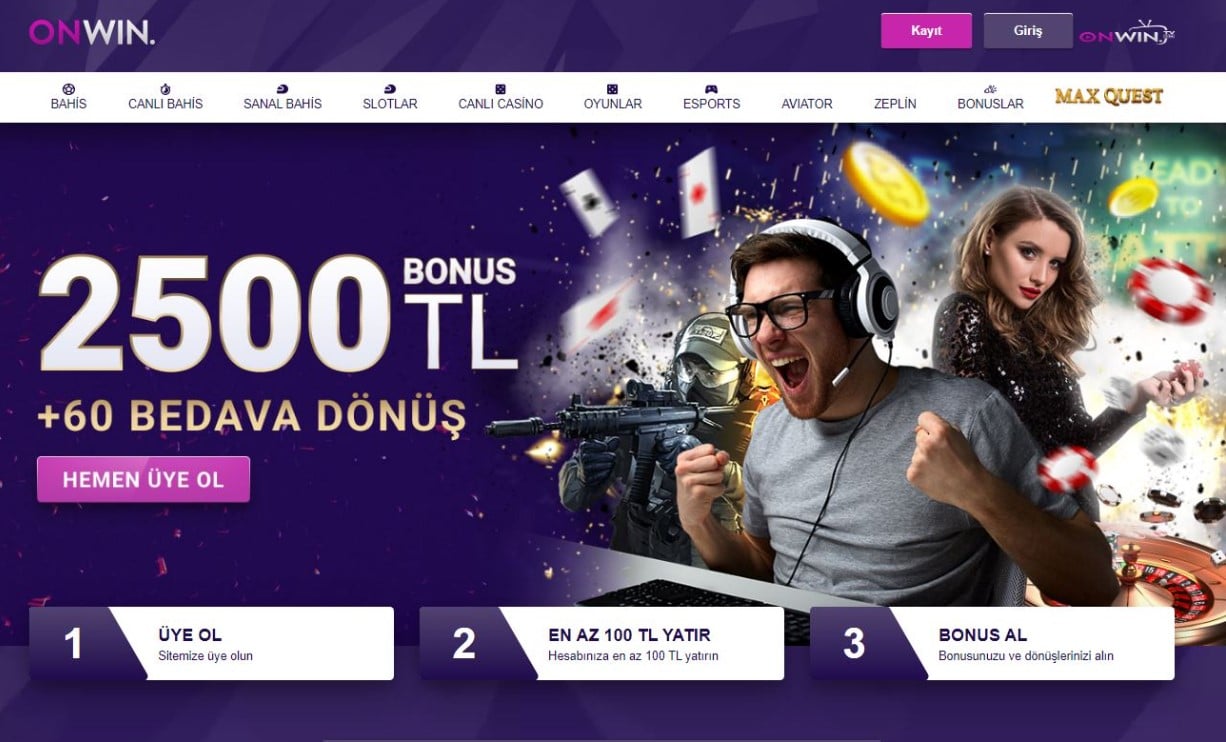
Task: Open the MAX QUEST menu entry
Action: point(1109,97)
